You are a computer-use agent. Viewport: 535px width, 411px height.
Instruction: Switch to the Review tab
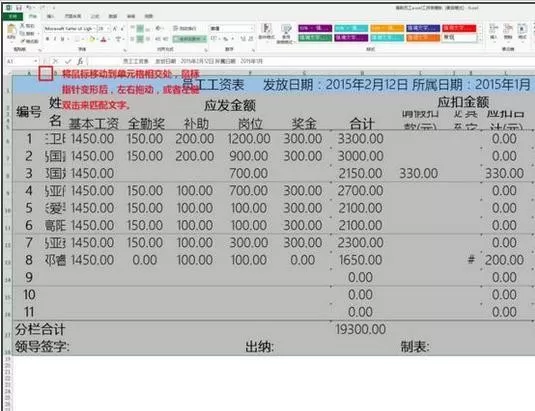[131, 16]
